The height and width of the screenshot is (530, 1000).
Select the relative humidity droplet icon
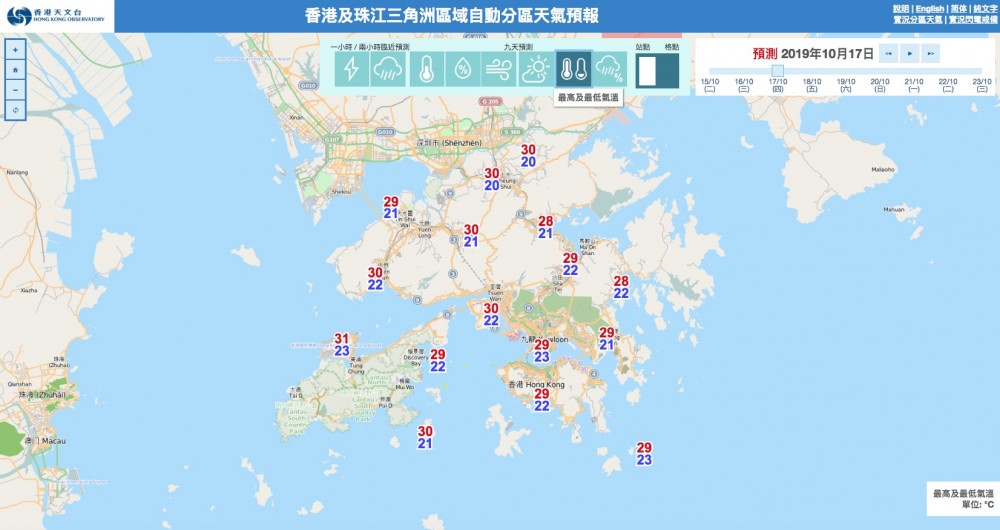click(x=463, y=69)
